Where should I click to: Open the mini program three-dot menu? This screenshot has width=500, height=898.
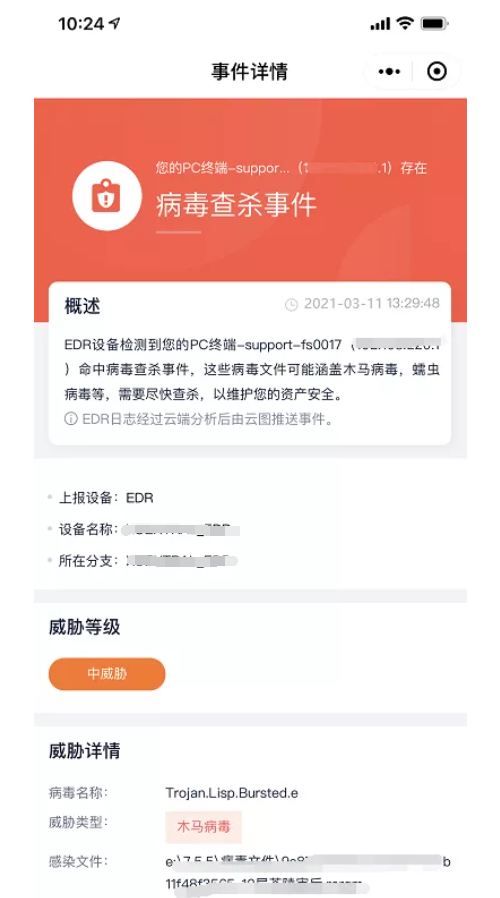click(389, 72)
